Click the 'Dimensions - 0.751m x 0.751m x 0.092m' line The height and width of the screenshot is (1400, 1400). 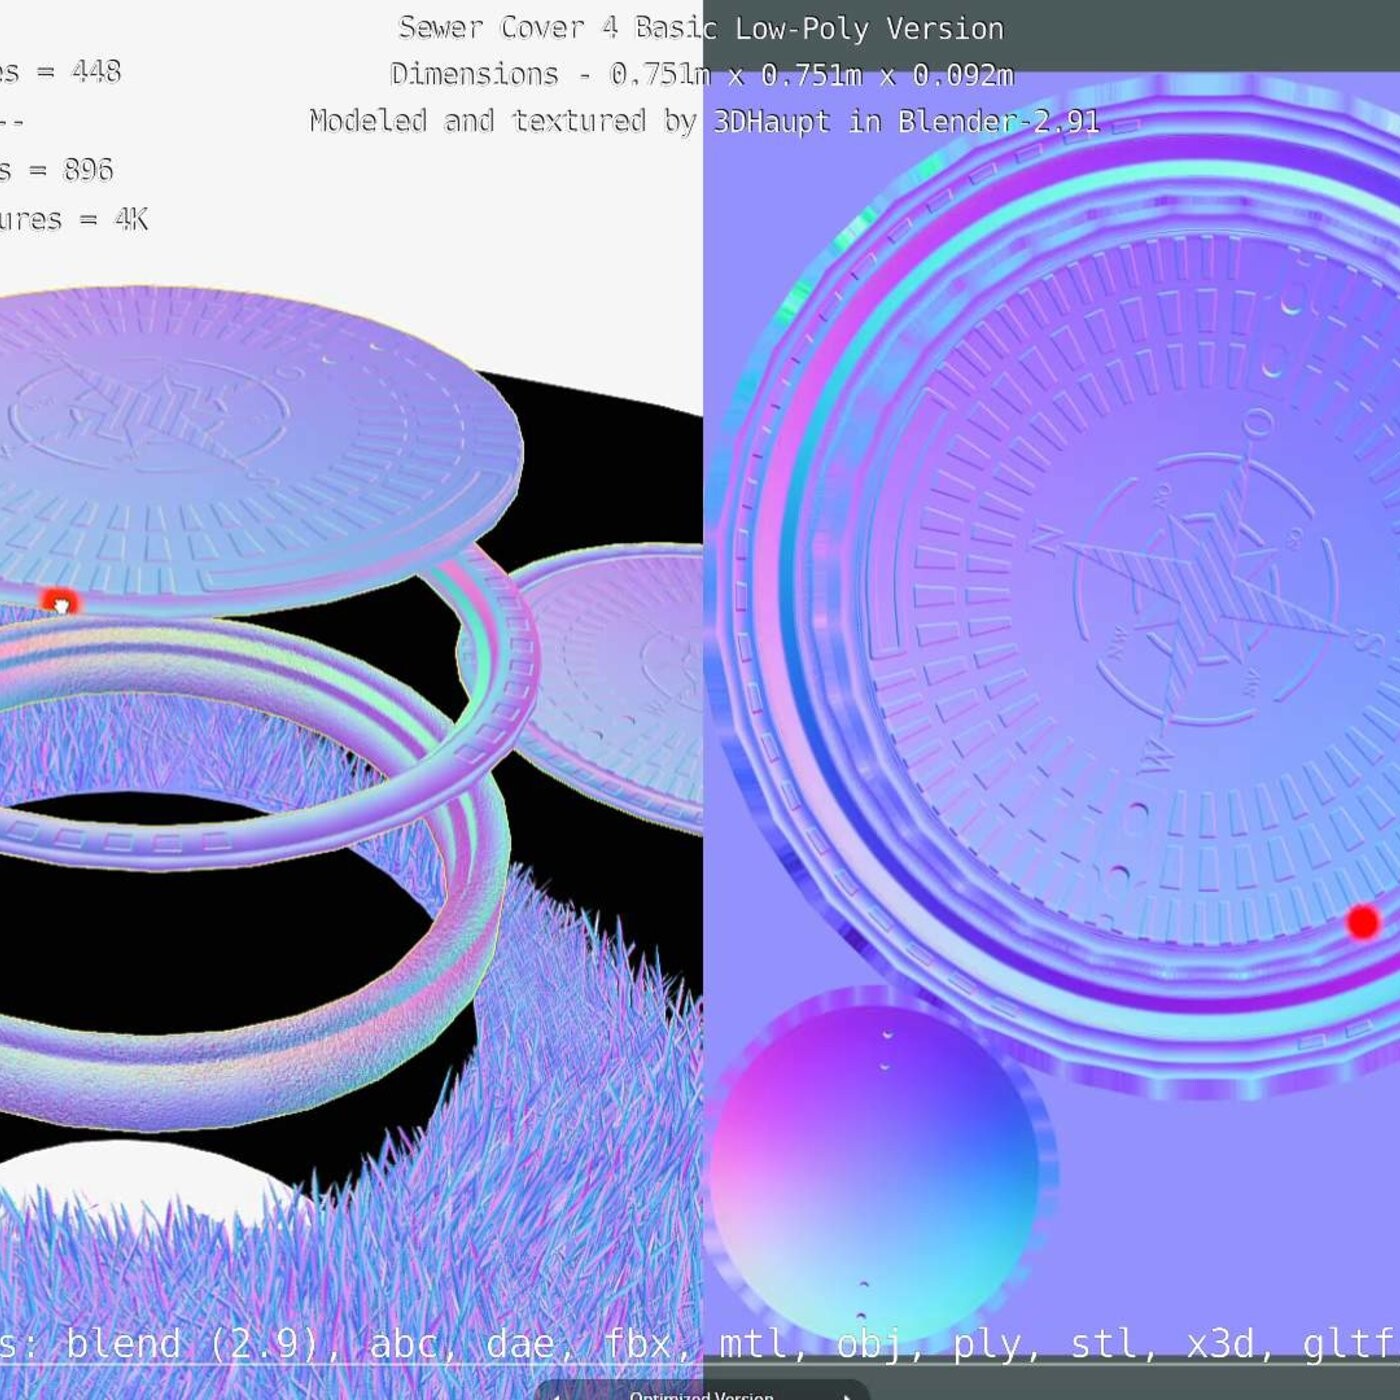tap(702, 75)
